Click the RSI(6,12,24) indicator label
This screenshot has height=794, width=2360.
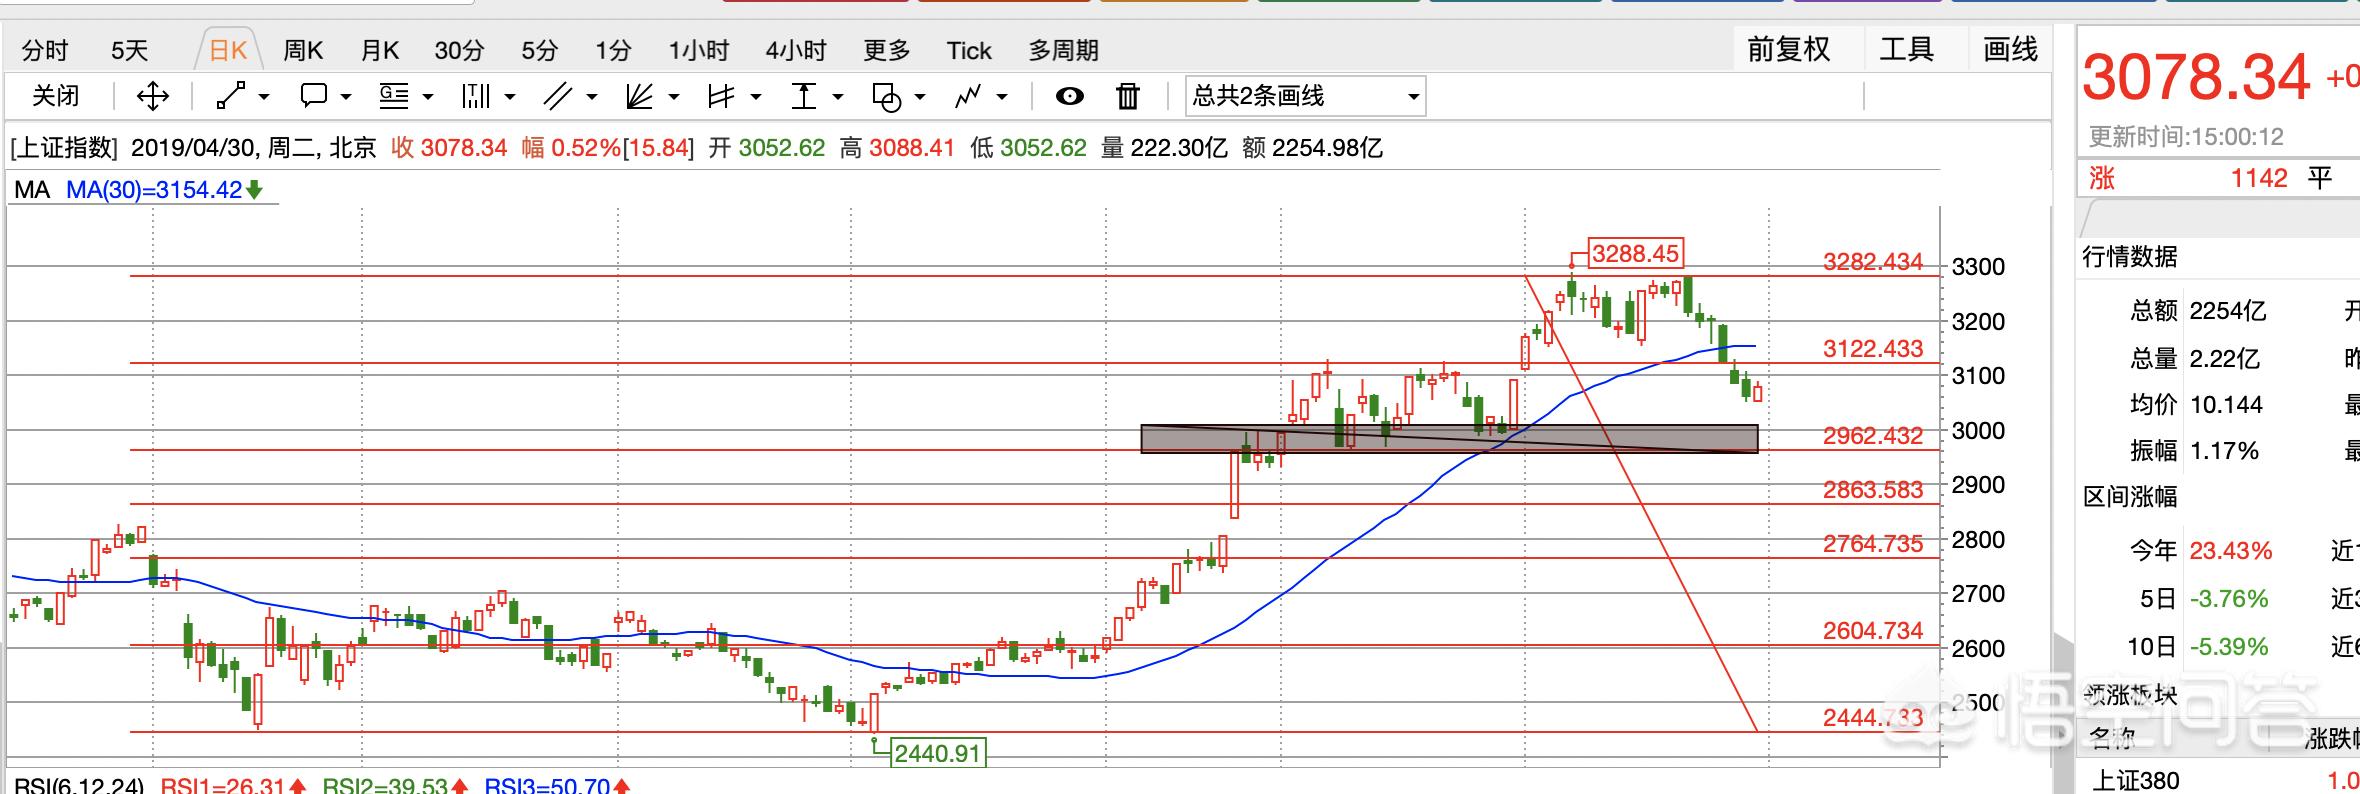[x=79, y=785]
